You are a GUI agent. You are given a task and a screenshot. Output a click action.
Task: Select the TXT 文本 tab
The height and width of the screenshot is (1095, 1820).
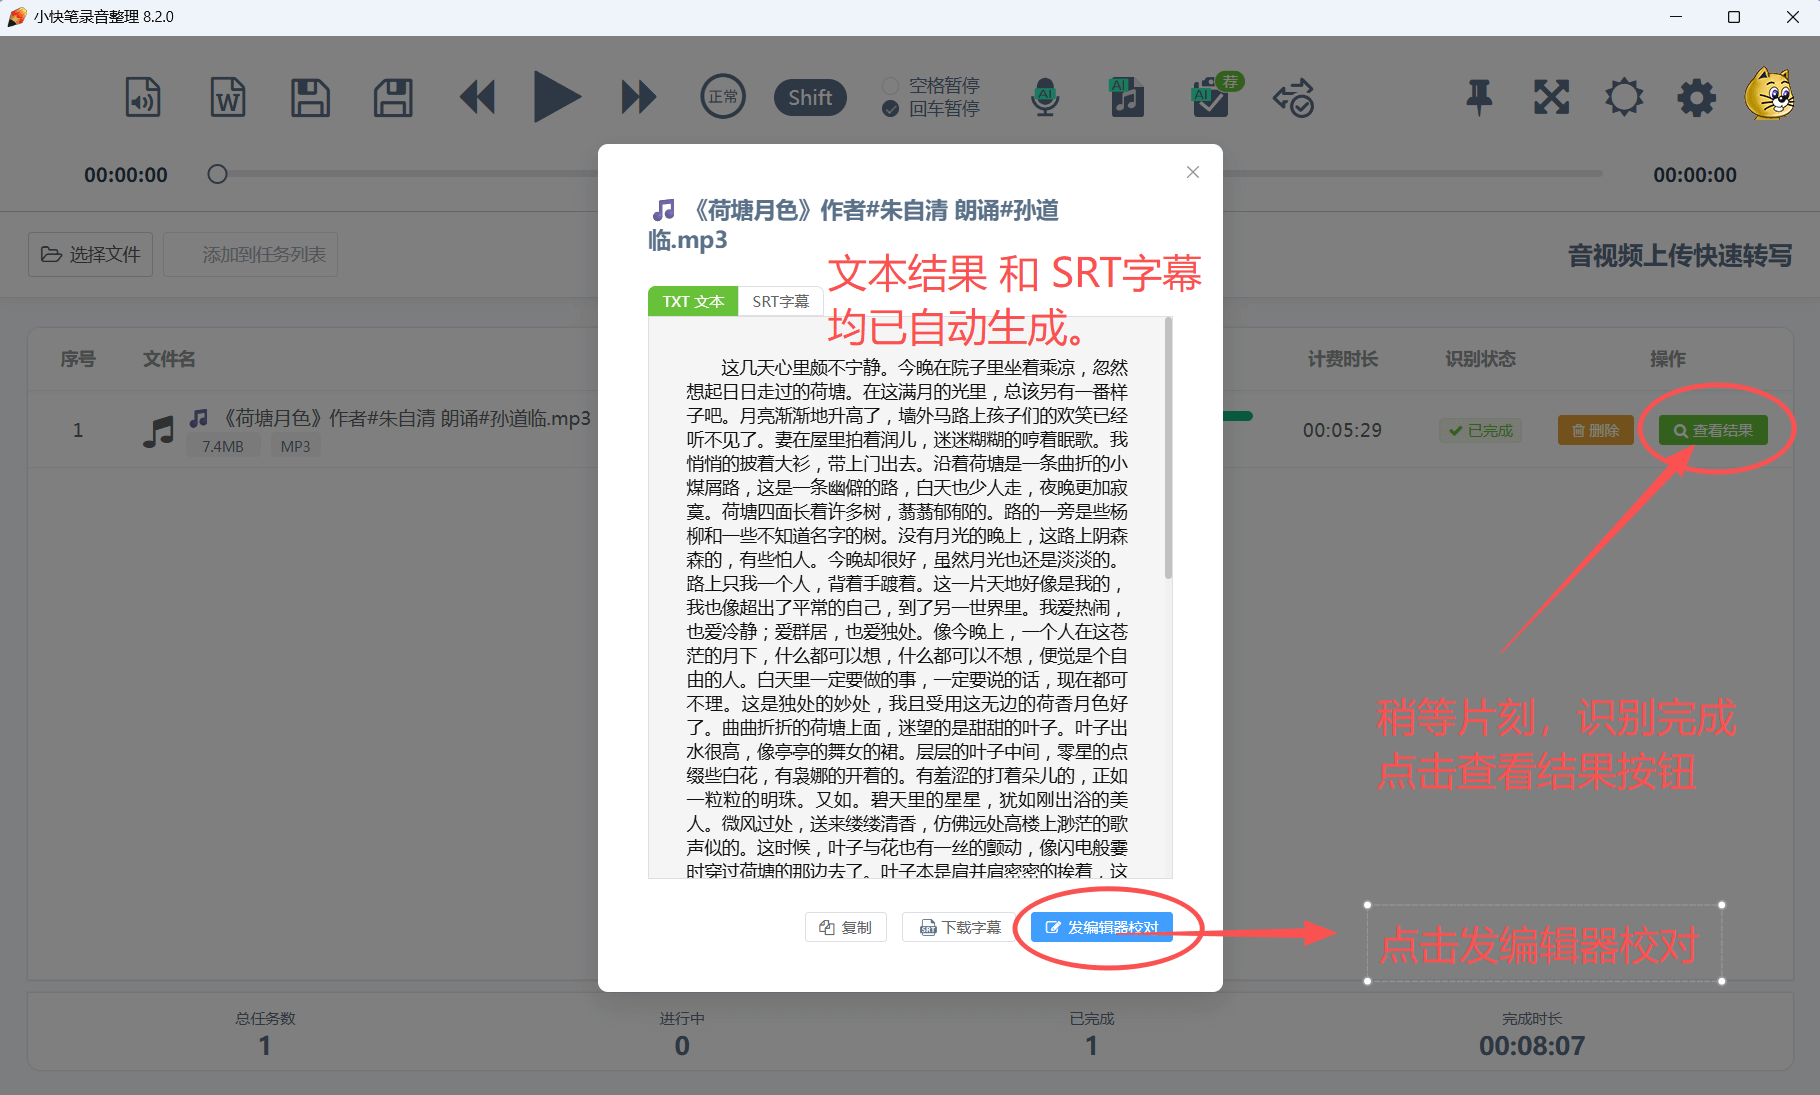693,302
